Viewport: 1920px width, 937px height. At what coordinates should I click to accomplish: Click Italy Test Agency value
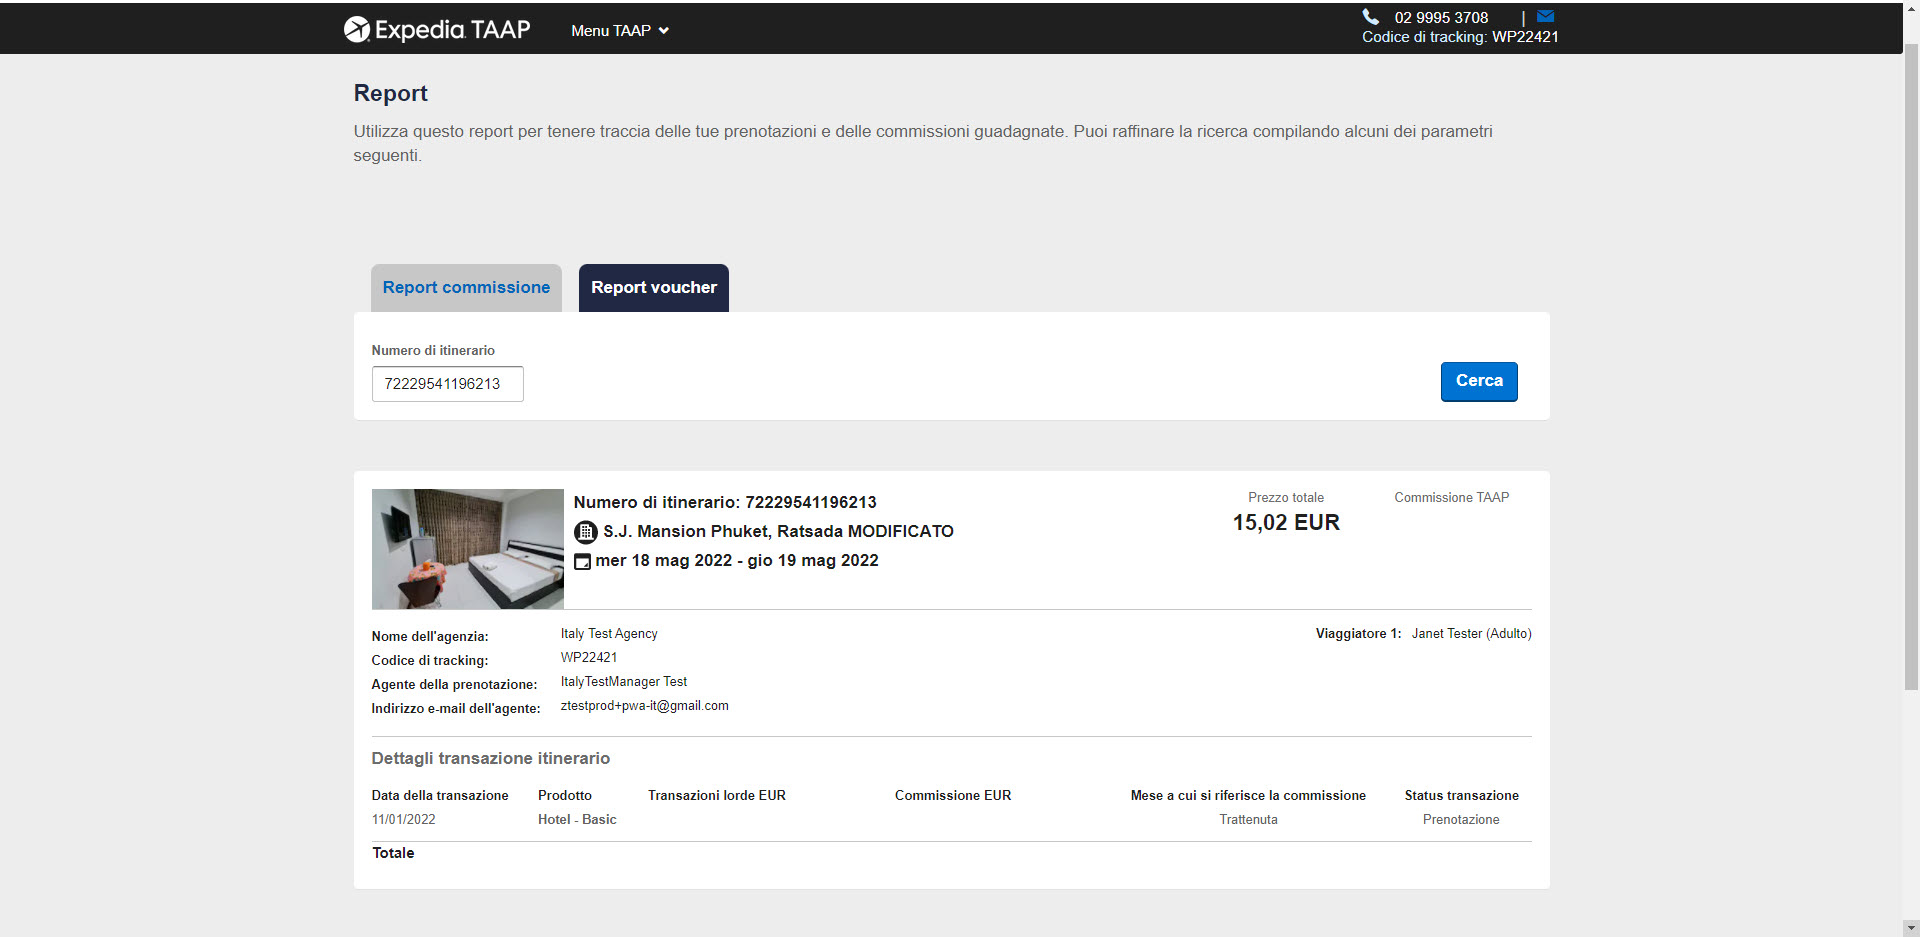(609, 634)
